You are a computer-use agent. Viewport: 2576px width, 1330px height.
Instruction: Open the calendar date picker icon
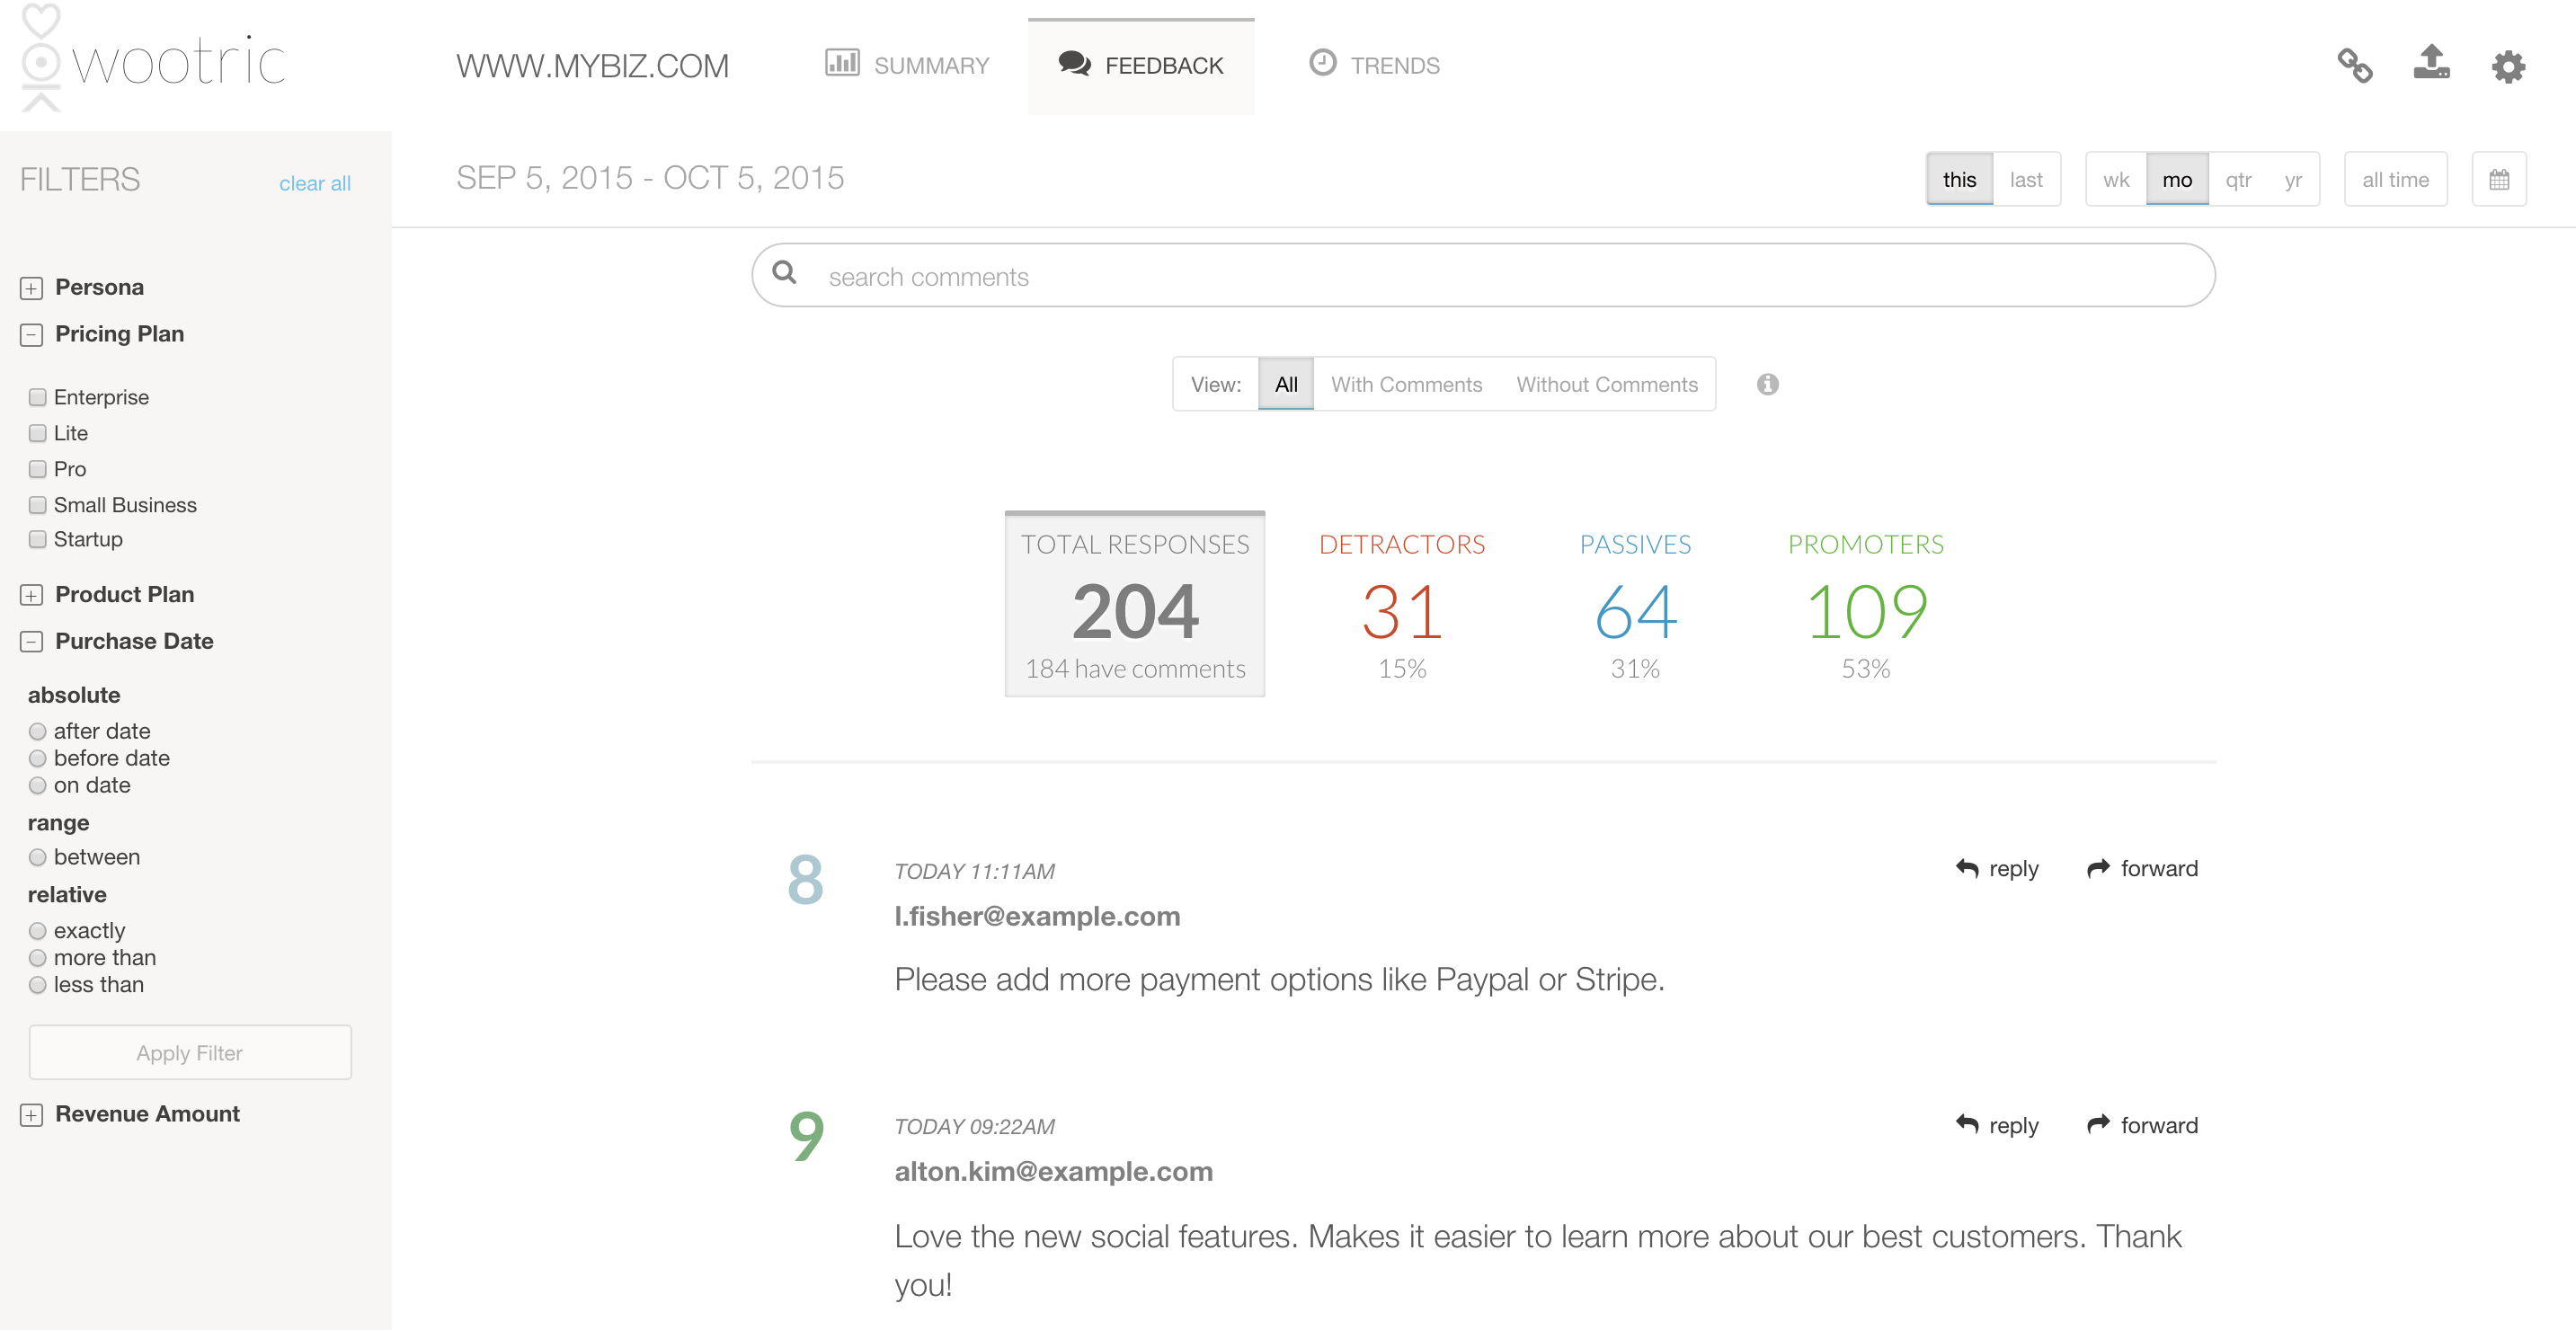[x=2498, y=180]
